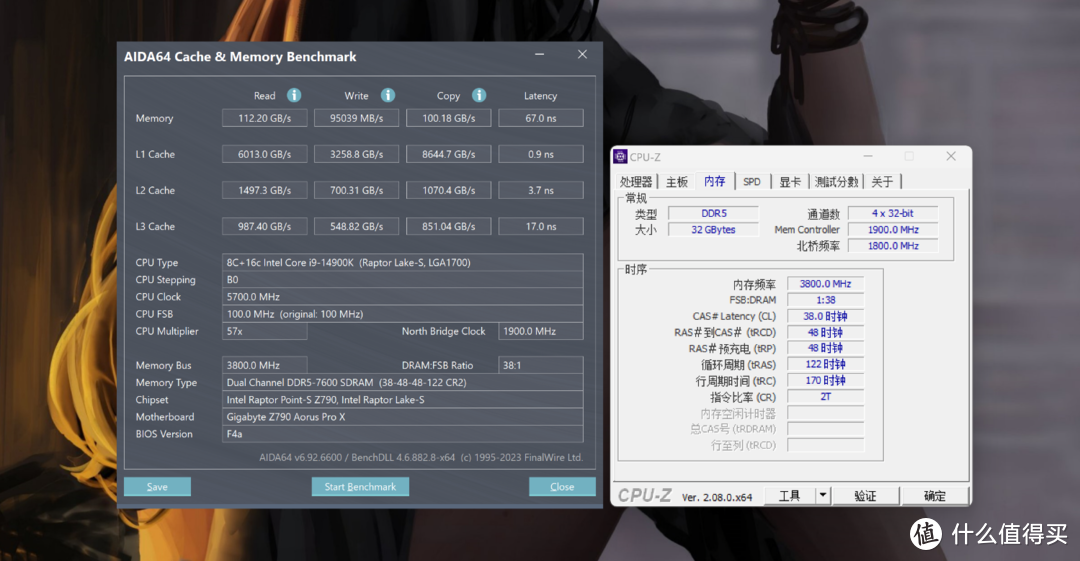Screen dimensions: 1080x561
Task: Close the AIDA64 window with the X
Action: click(x=583, y=54)
